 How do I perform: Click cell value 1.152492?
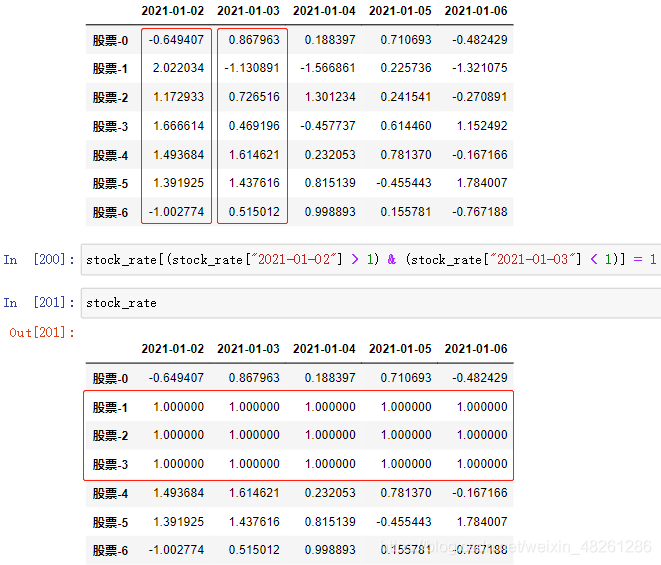click(482, 126)
